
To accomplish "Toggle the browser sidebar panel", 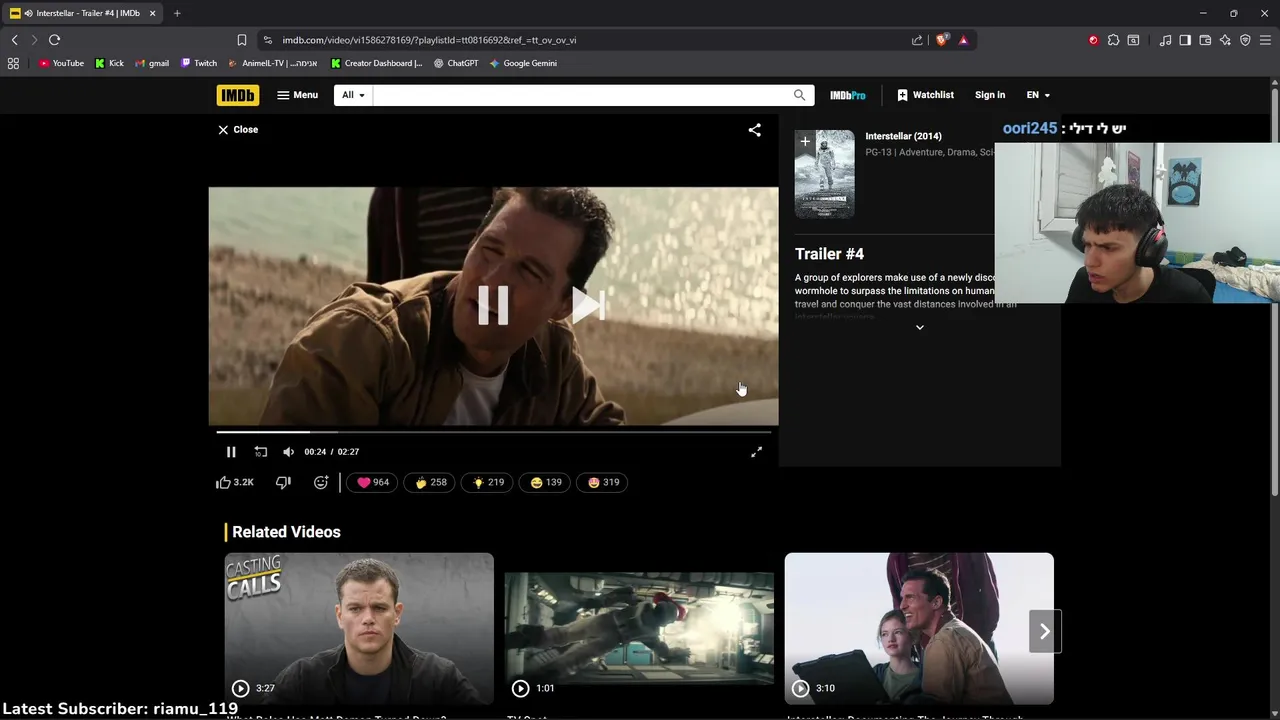I will 1185,40.
